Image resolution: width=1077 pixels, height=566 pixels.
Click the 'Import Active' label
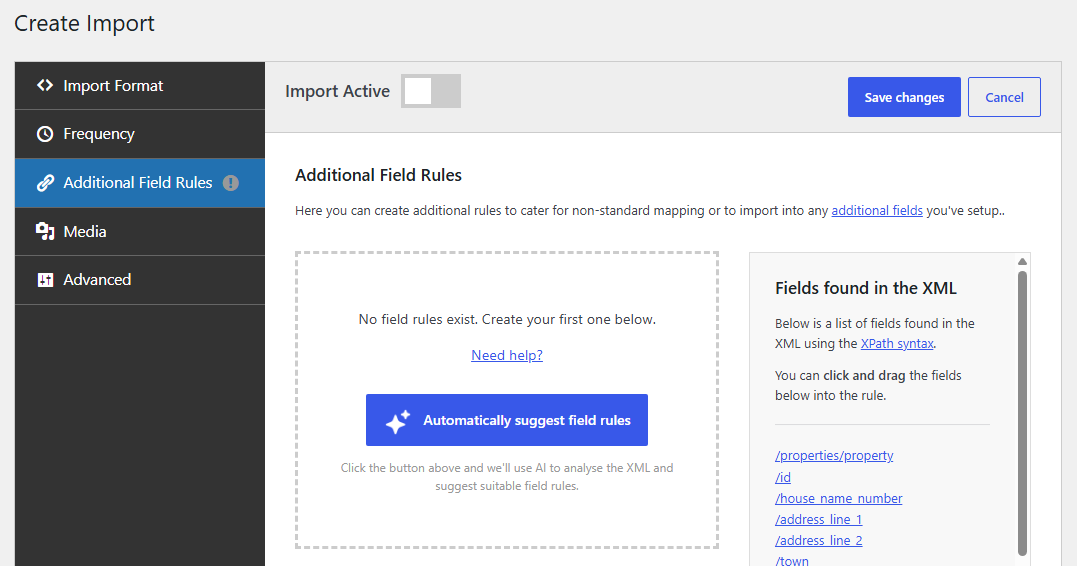click(x=337, y=91)
